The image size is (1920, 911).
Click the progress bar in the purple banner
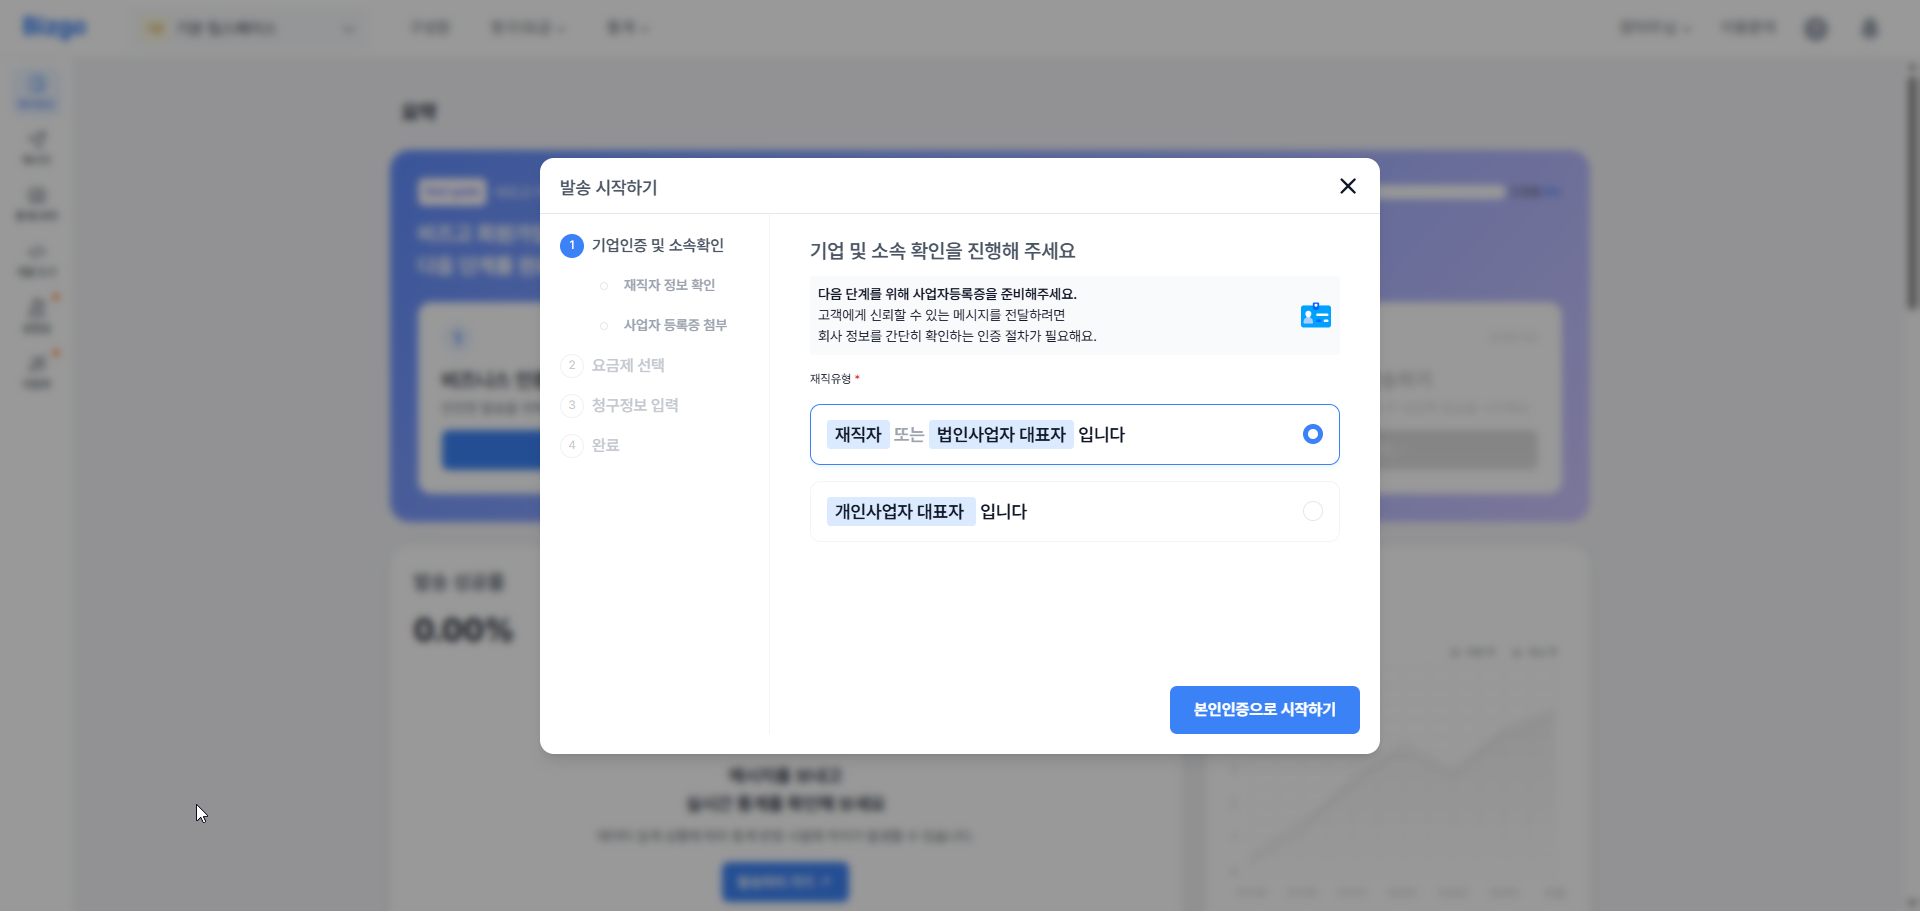point(1441,191)
